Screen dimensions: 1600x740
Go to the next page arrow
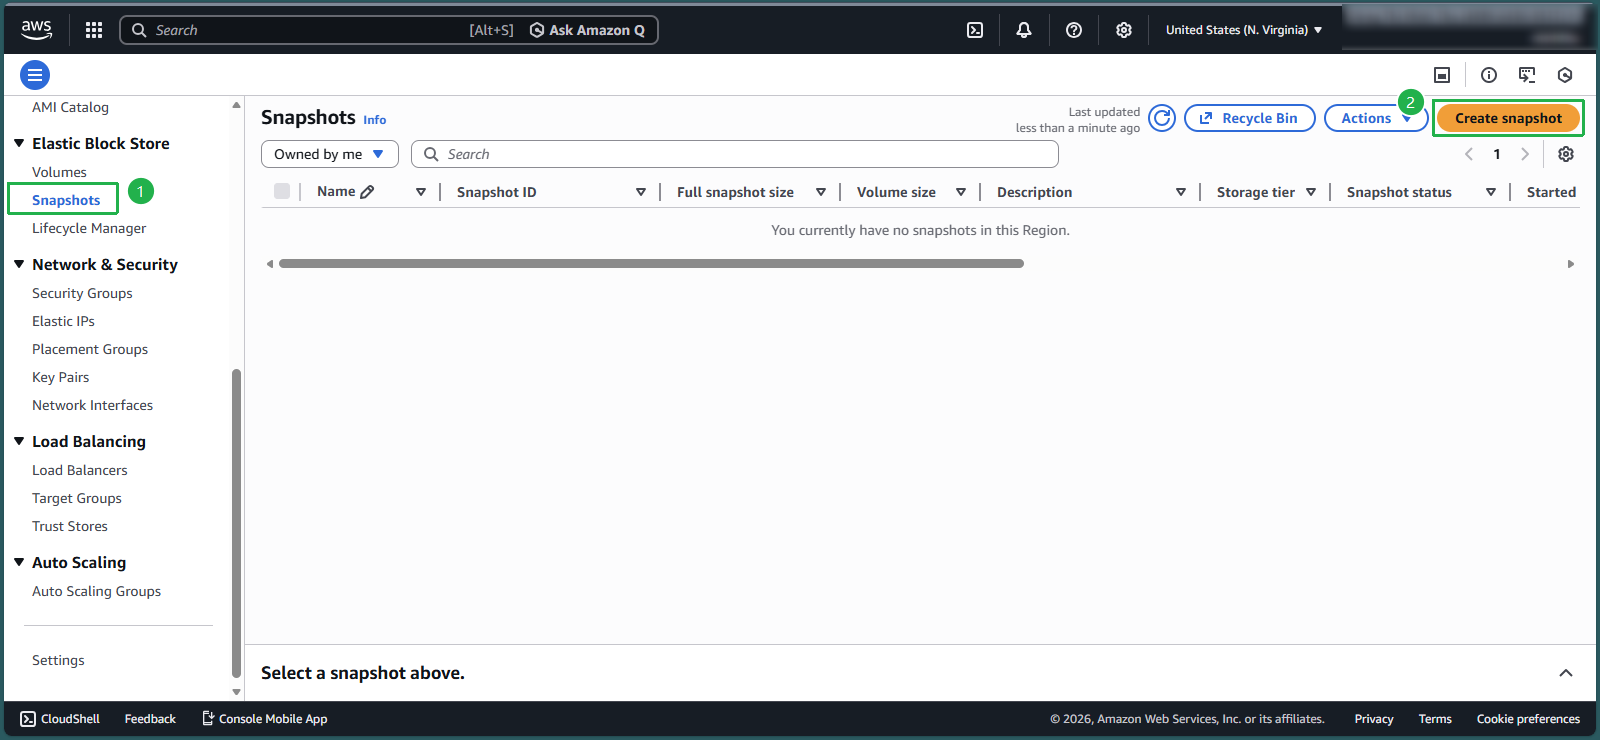pos(1525,154)
